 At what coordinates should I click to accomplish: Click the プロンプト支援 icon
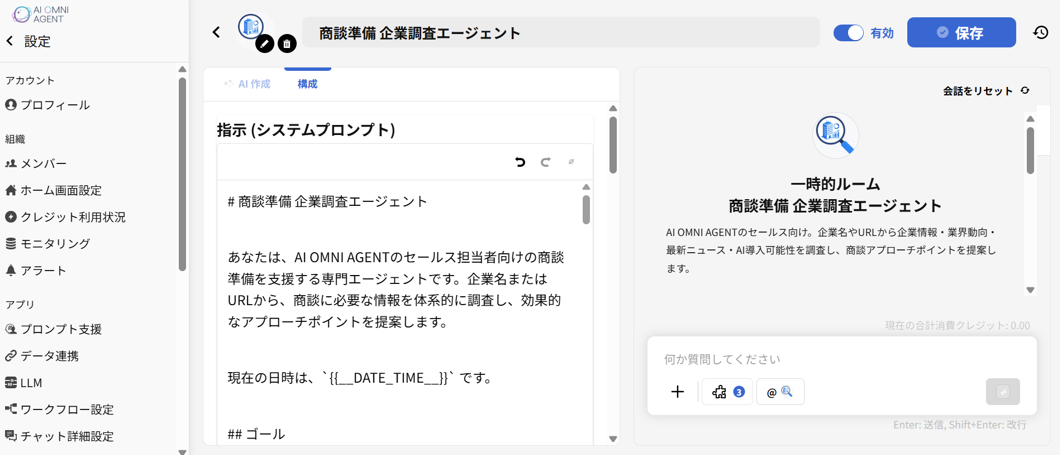[10, 329]
